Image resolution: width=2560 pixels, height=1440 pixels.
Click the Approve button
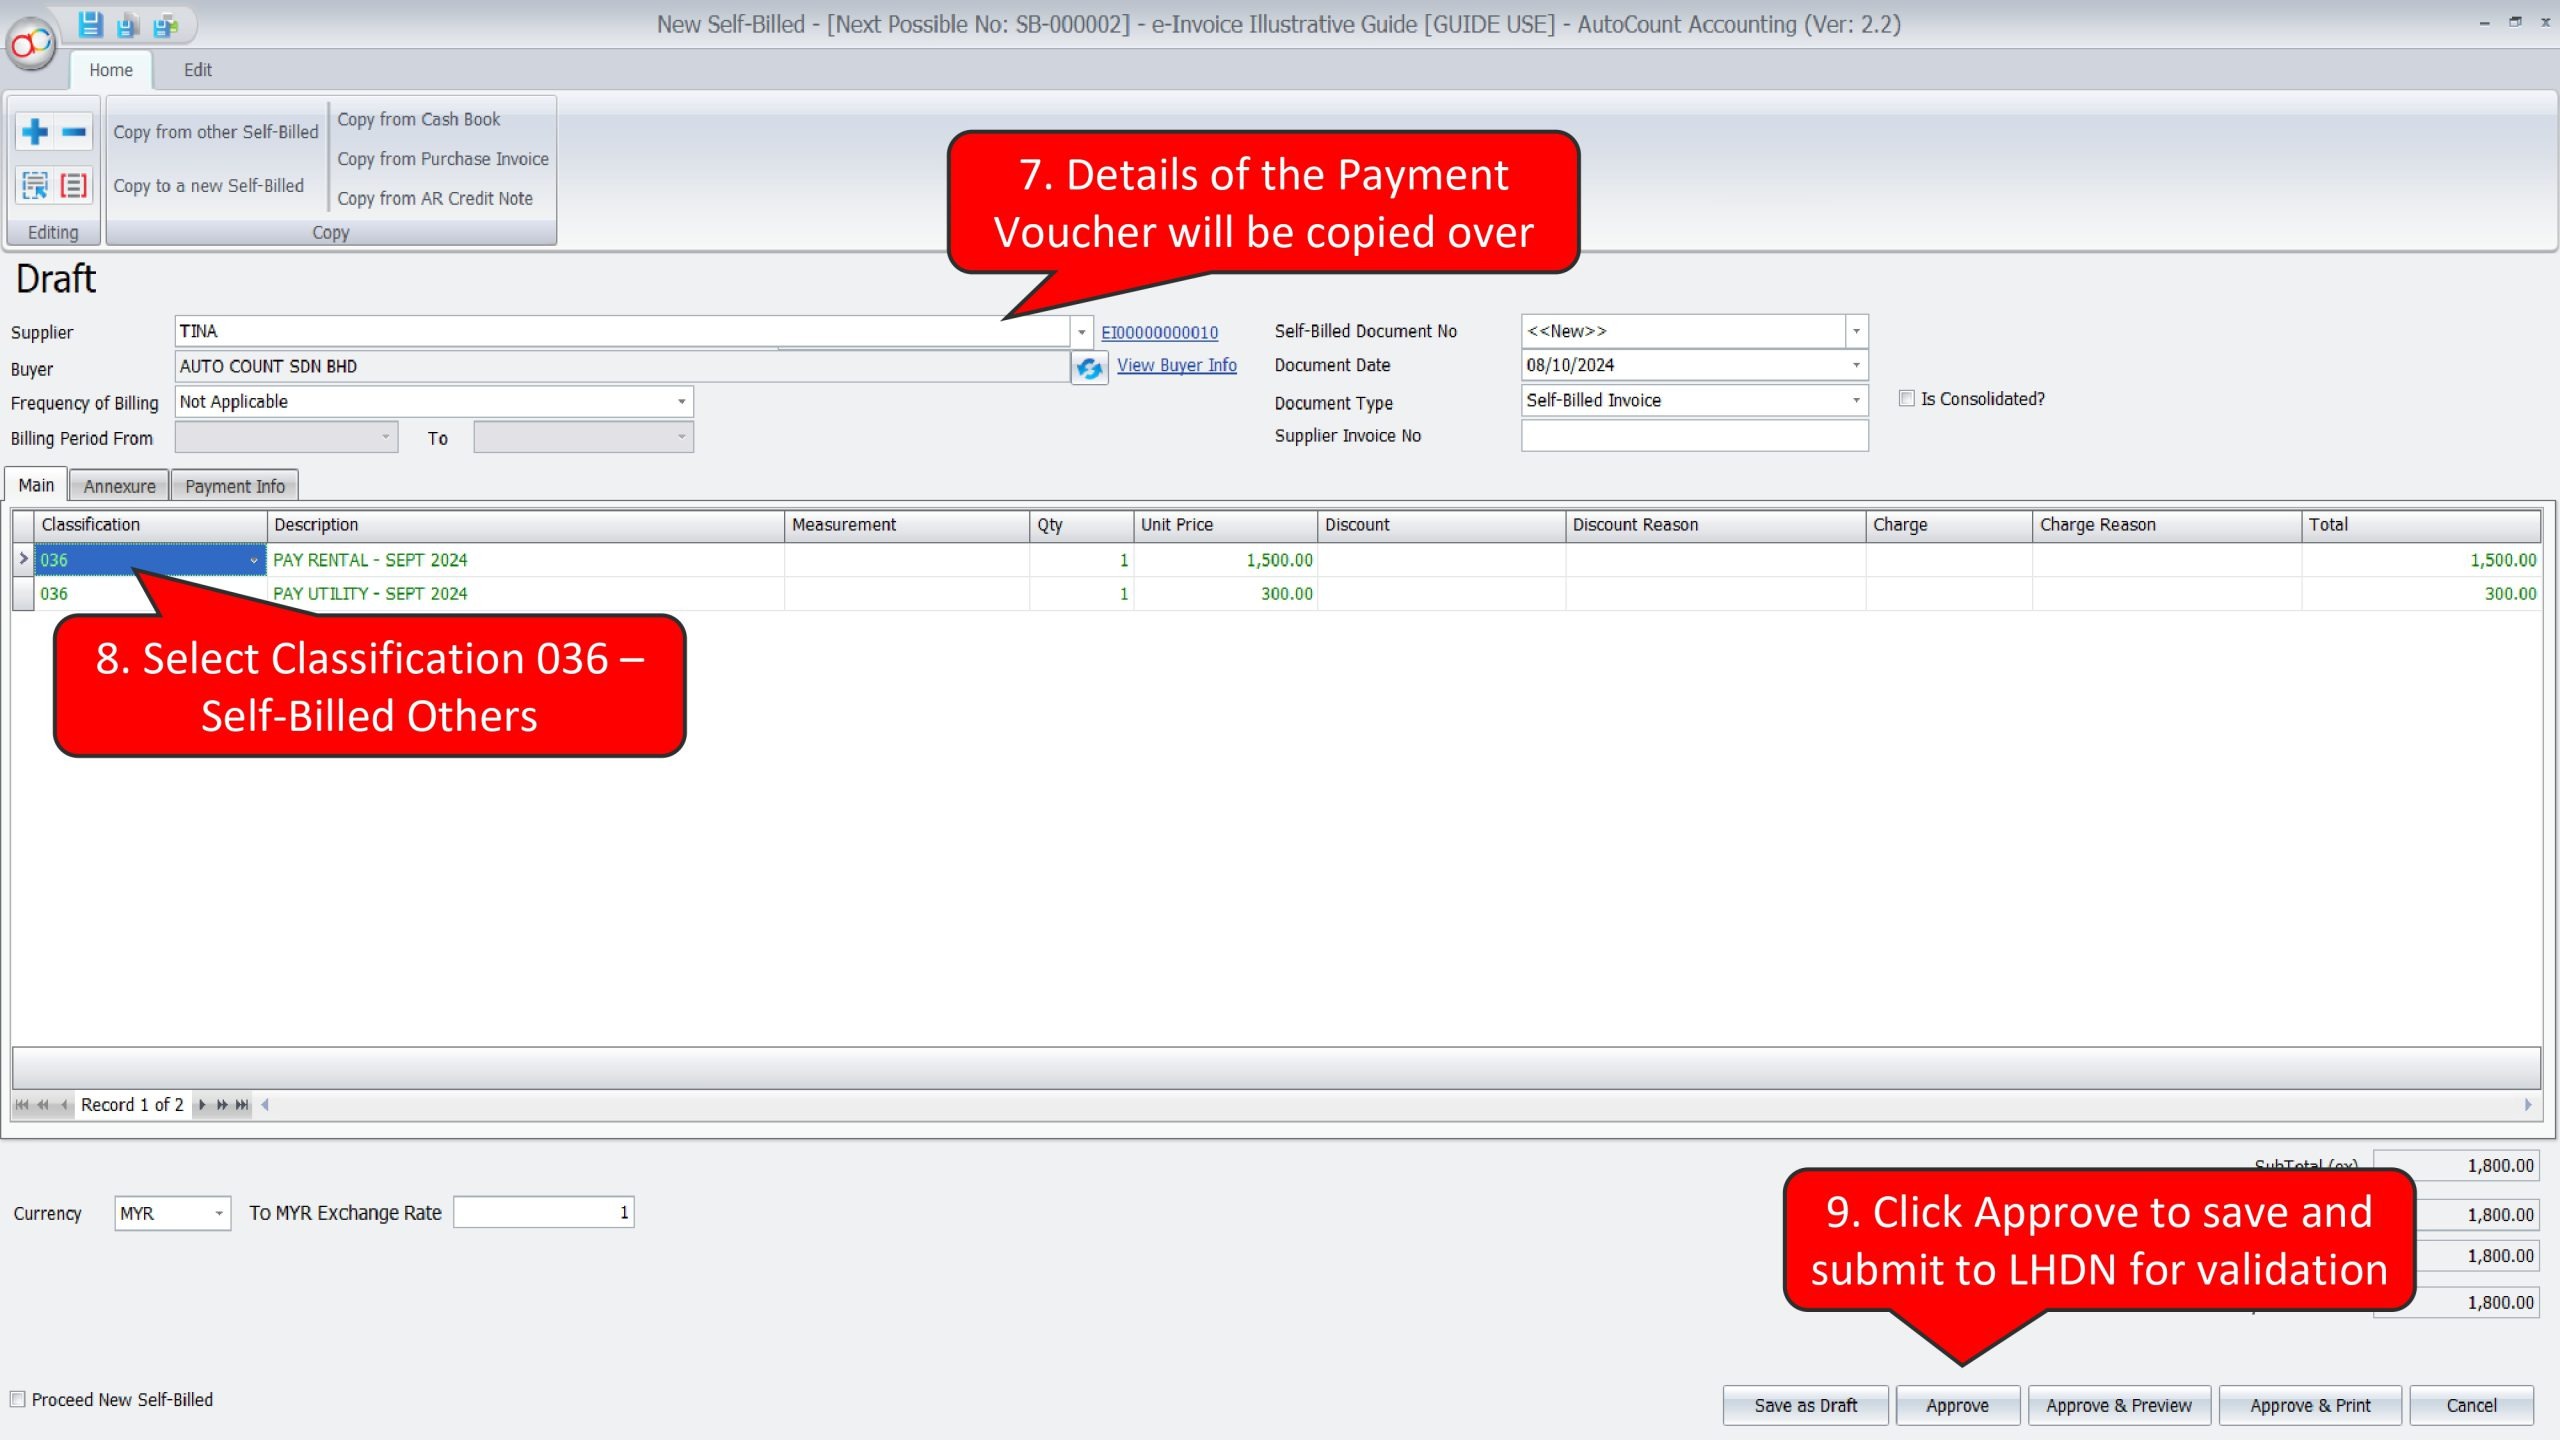1956,1405
